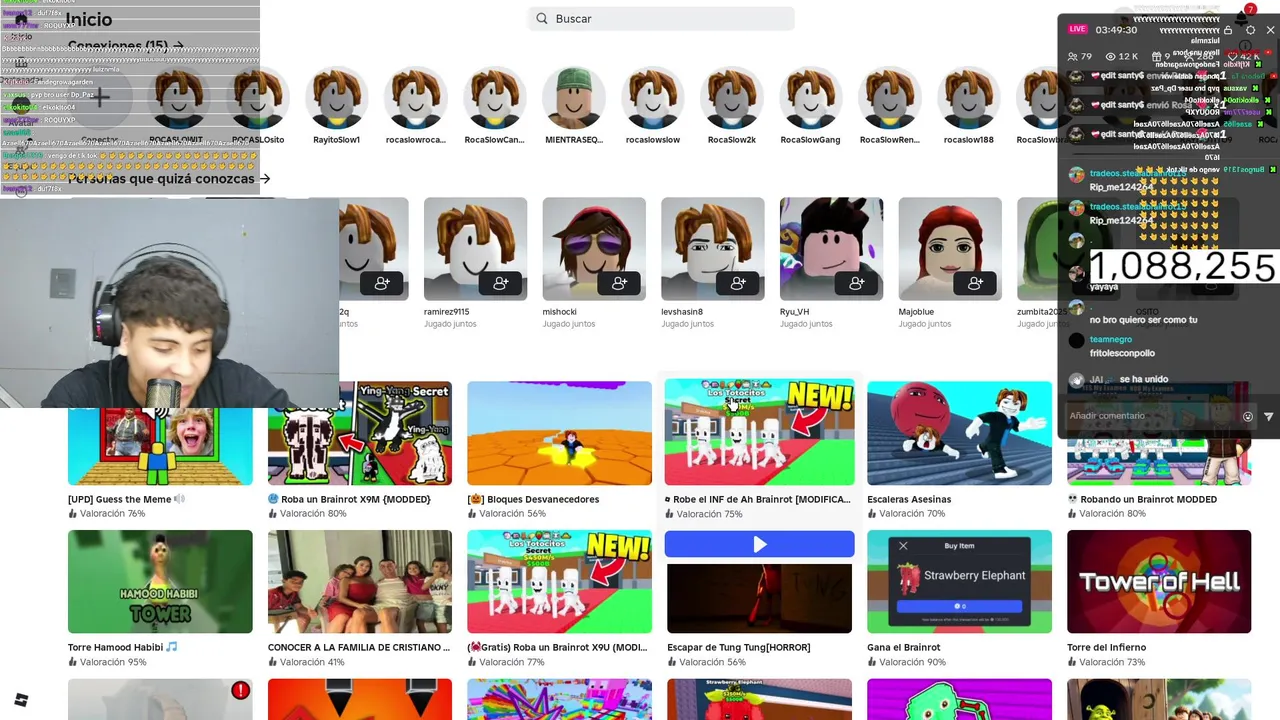This screenshot has height=720, width=1280.
Task: Click Valoración 76% thumbs-up icon
Action: tap(73, 514)
